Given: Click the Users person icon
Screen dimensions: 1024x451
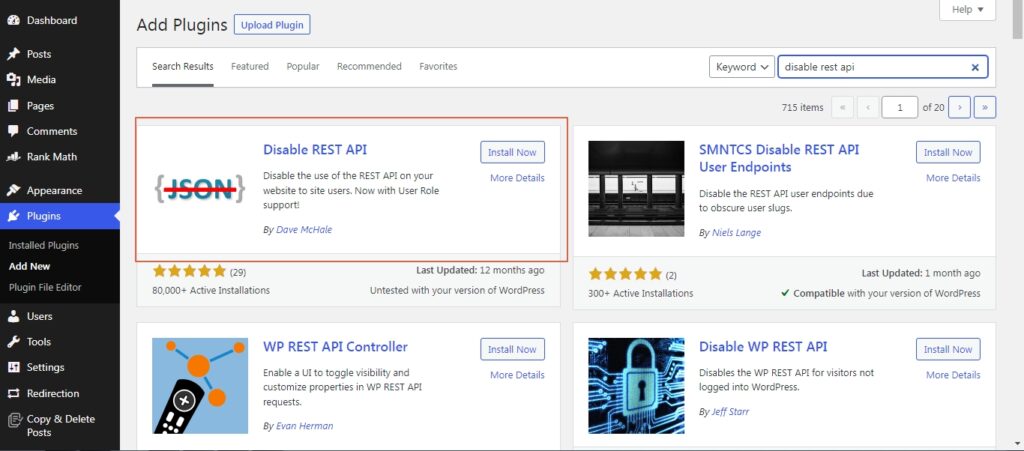Looking at the screenshot, I should [13, 316].
